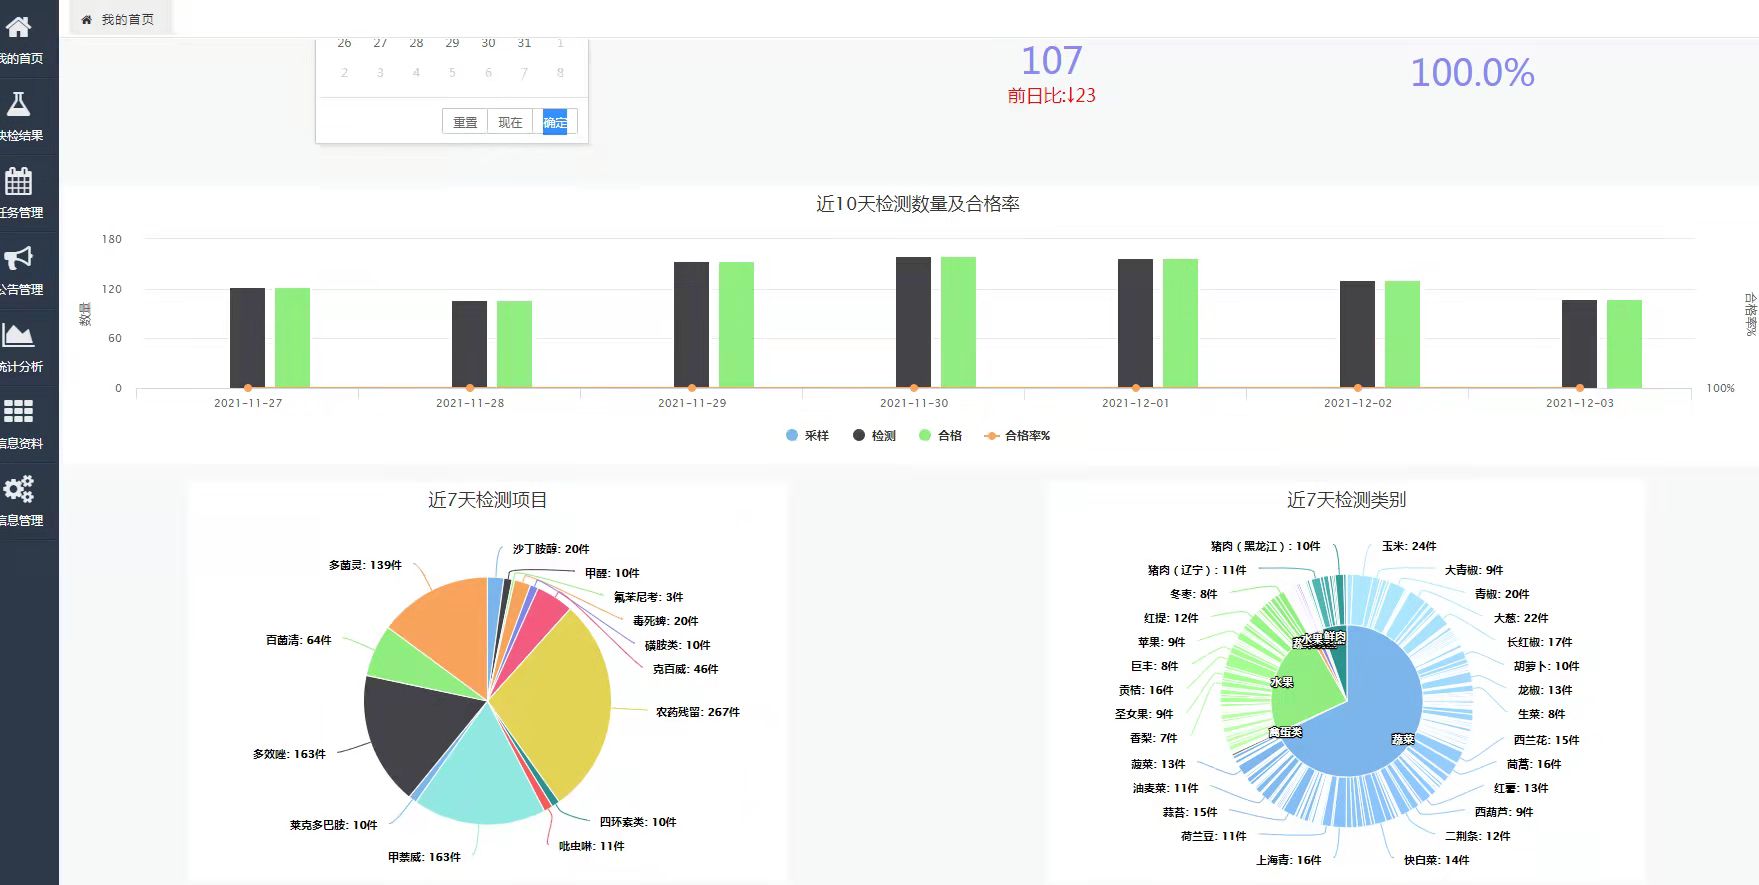Open 我的首页 home icon in sidebar

(19, 28)
